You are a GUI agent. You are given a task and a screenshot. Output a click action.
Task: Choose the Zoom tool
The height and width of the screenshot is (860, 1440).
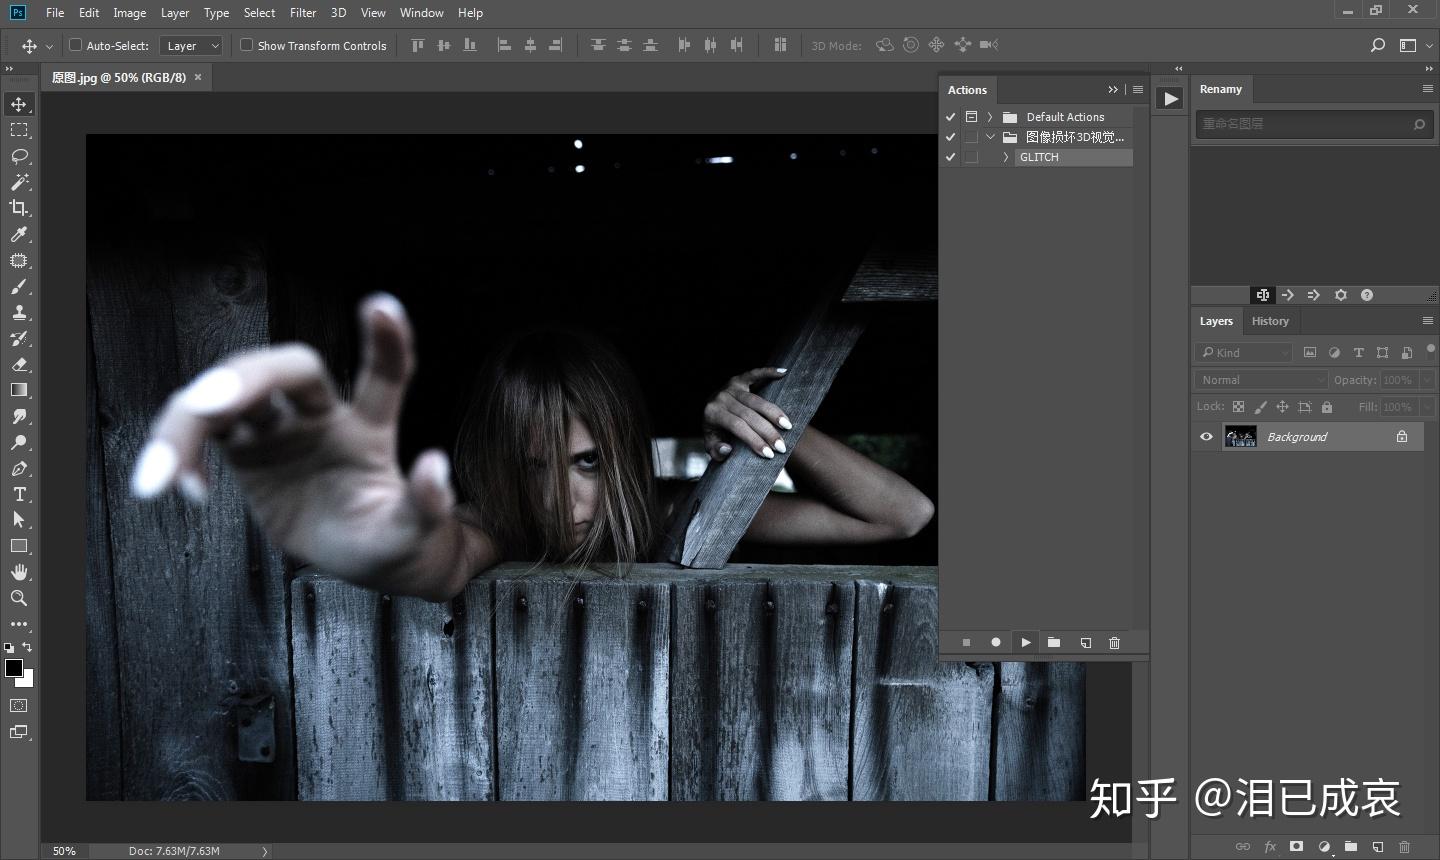19,598
